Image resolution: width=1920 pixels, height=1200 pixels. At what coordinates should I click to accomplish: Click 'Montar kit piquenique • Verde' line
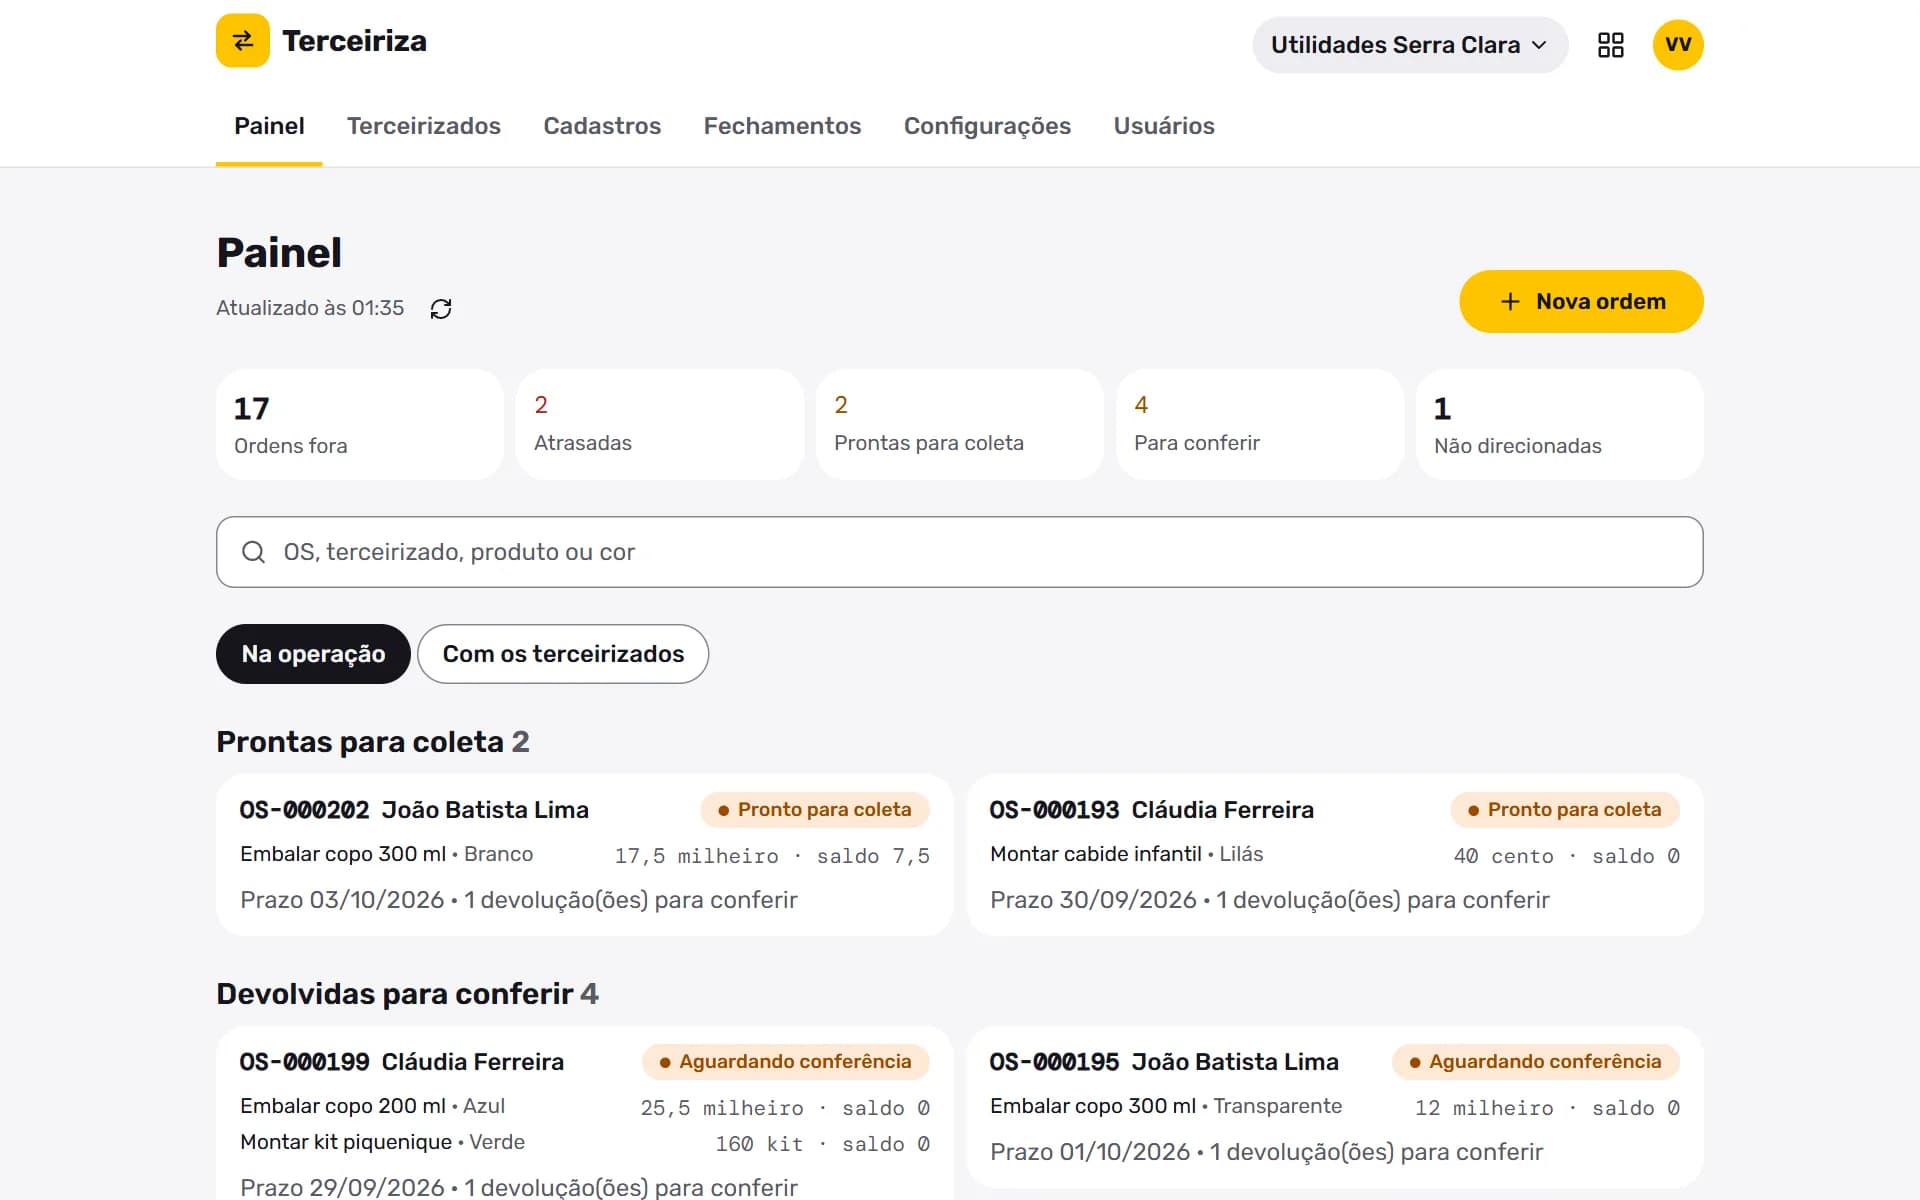(x=382, y=1142)
